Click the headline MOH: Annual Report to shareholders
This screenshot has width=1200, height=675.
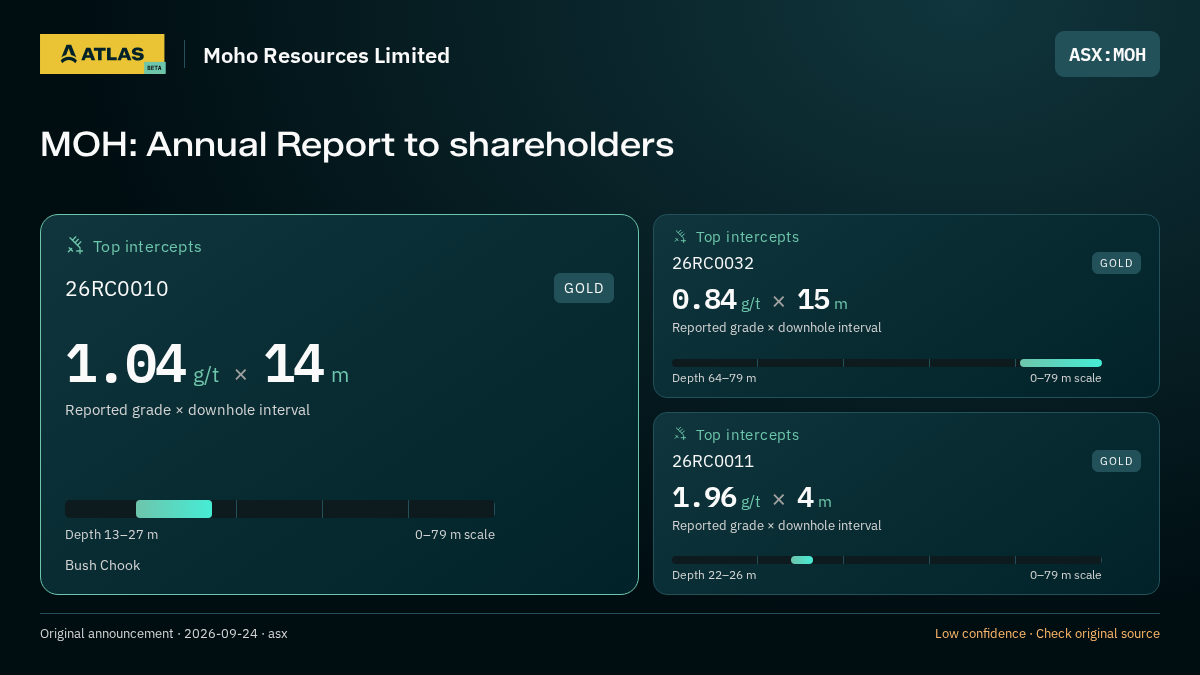pyautogui.click(x=357, y=144)
